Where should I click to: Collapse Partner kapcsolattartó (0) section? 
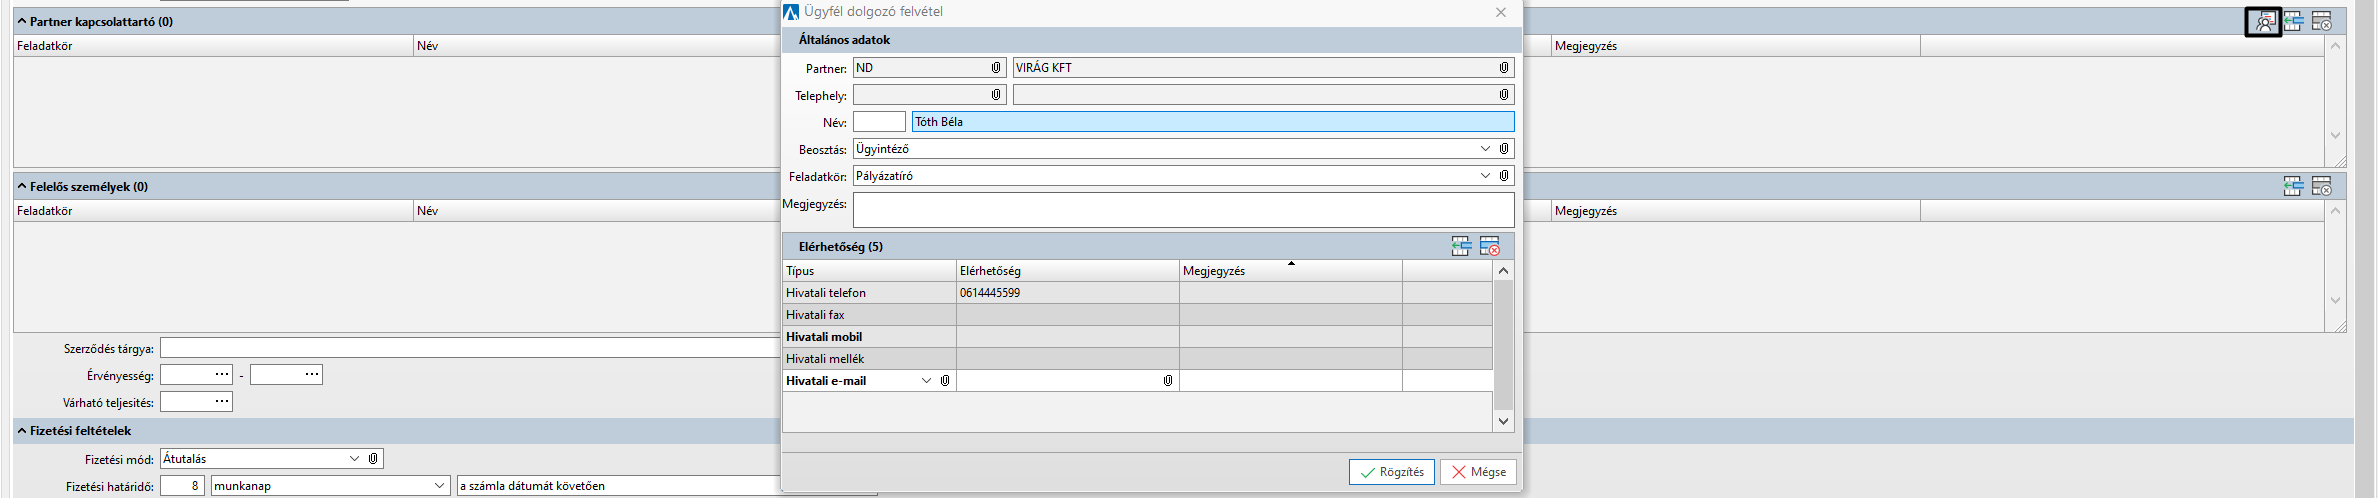[x=22, y=21]
